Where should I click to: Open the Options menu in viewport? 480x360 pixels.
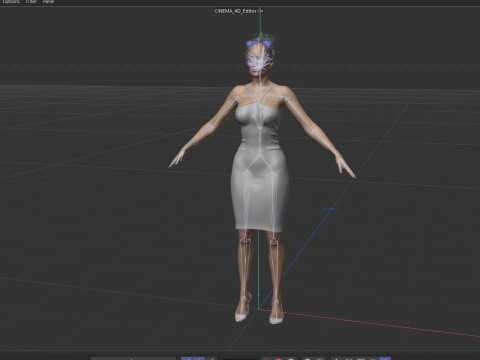11,2
